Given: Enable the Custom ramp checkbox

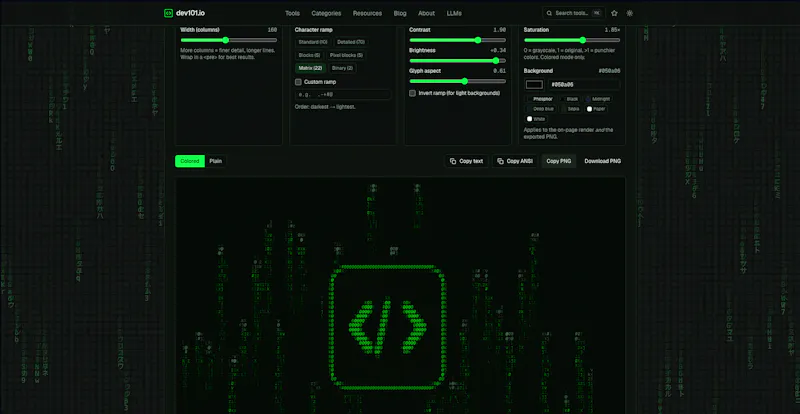Looking at the screenshot, I should 298,82.
